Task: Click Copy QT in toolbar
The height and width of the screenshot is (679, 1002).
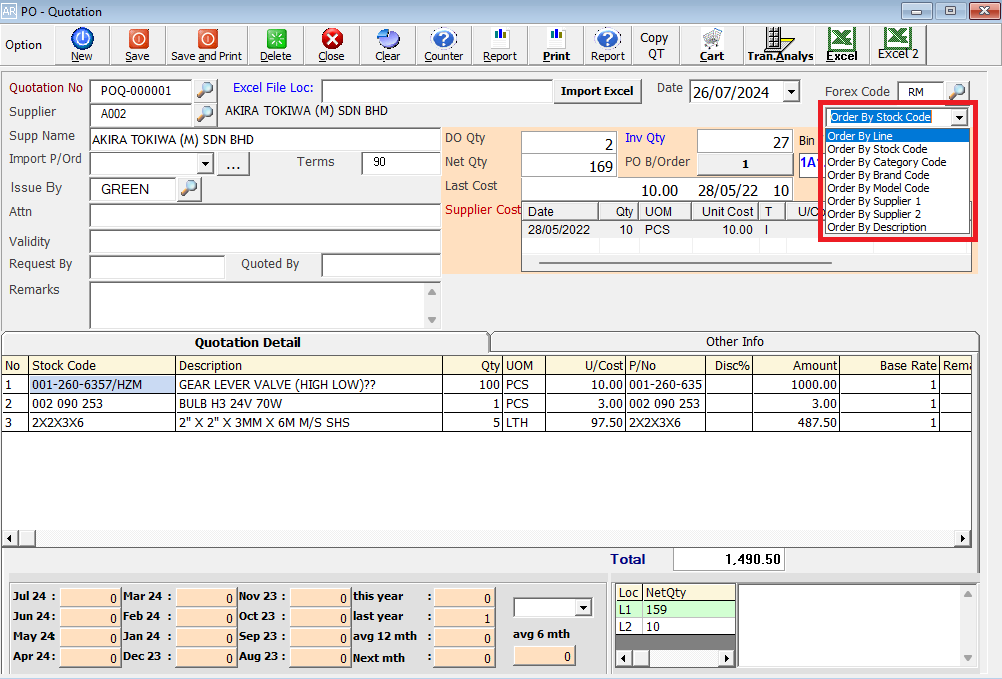Action: (x=655, y=45)
